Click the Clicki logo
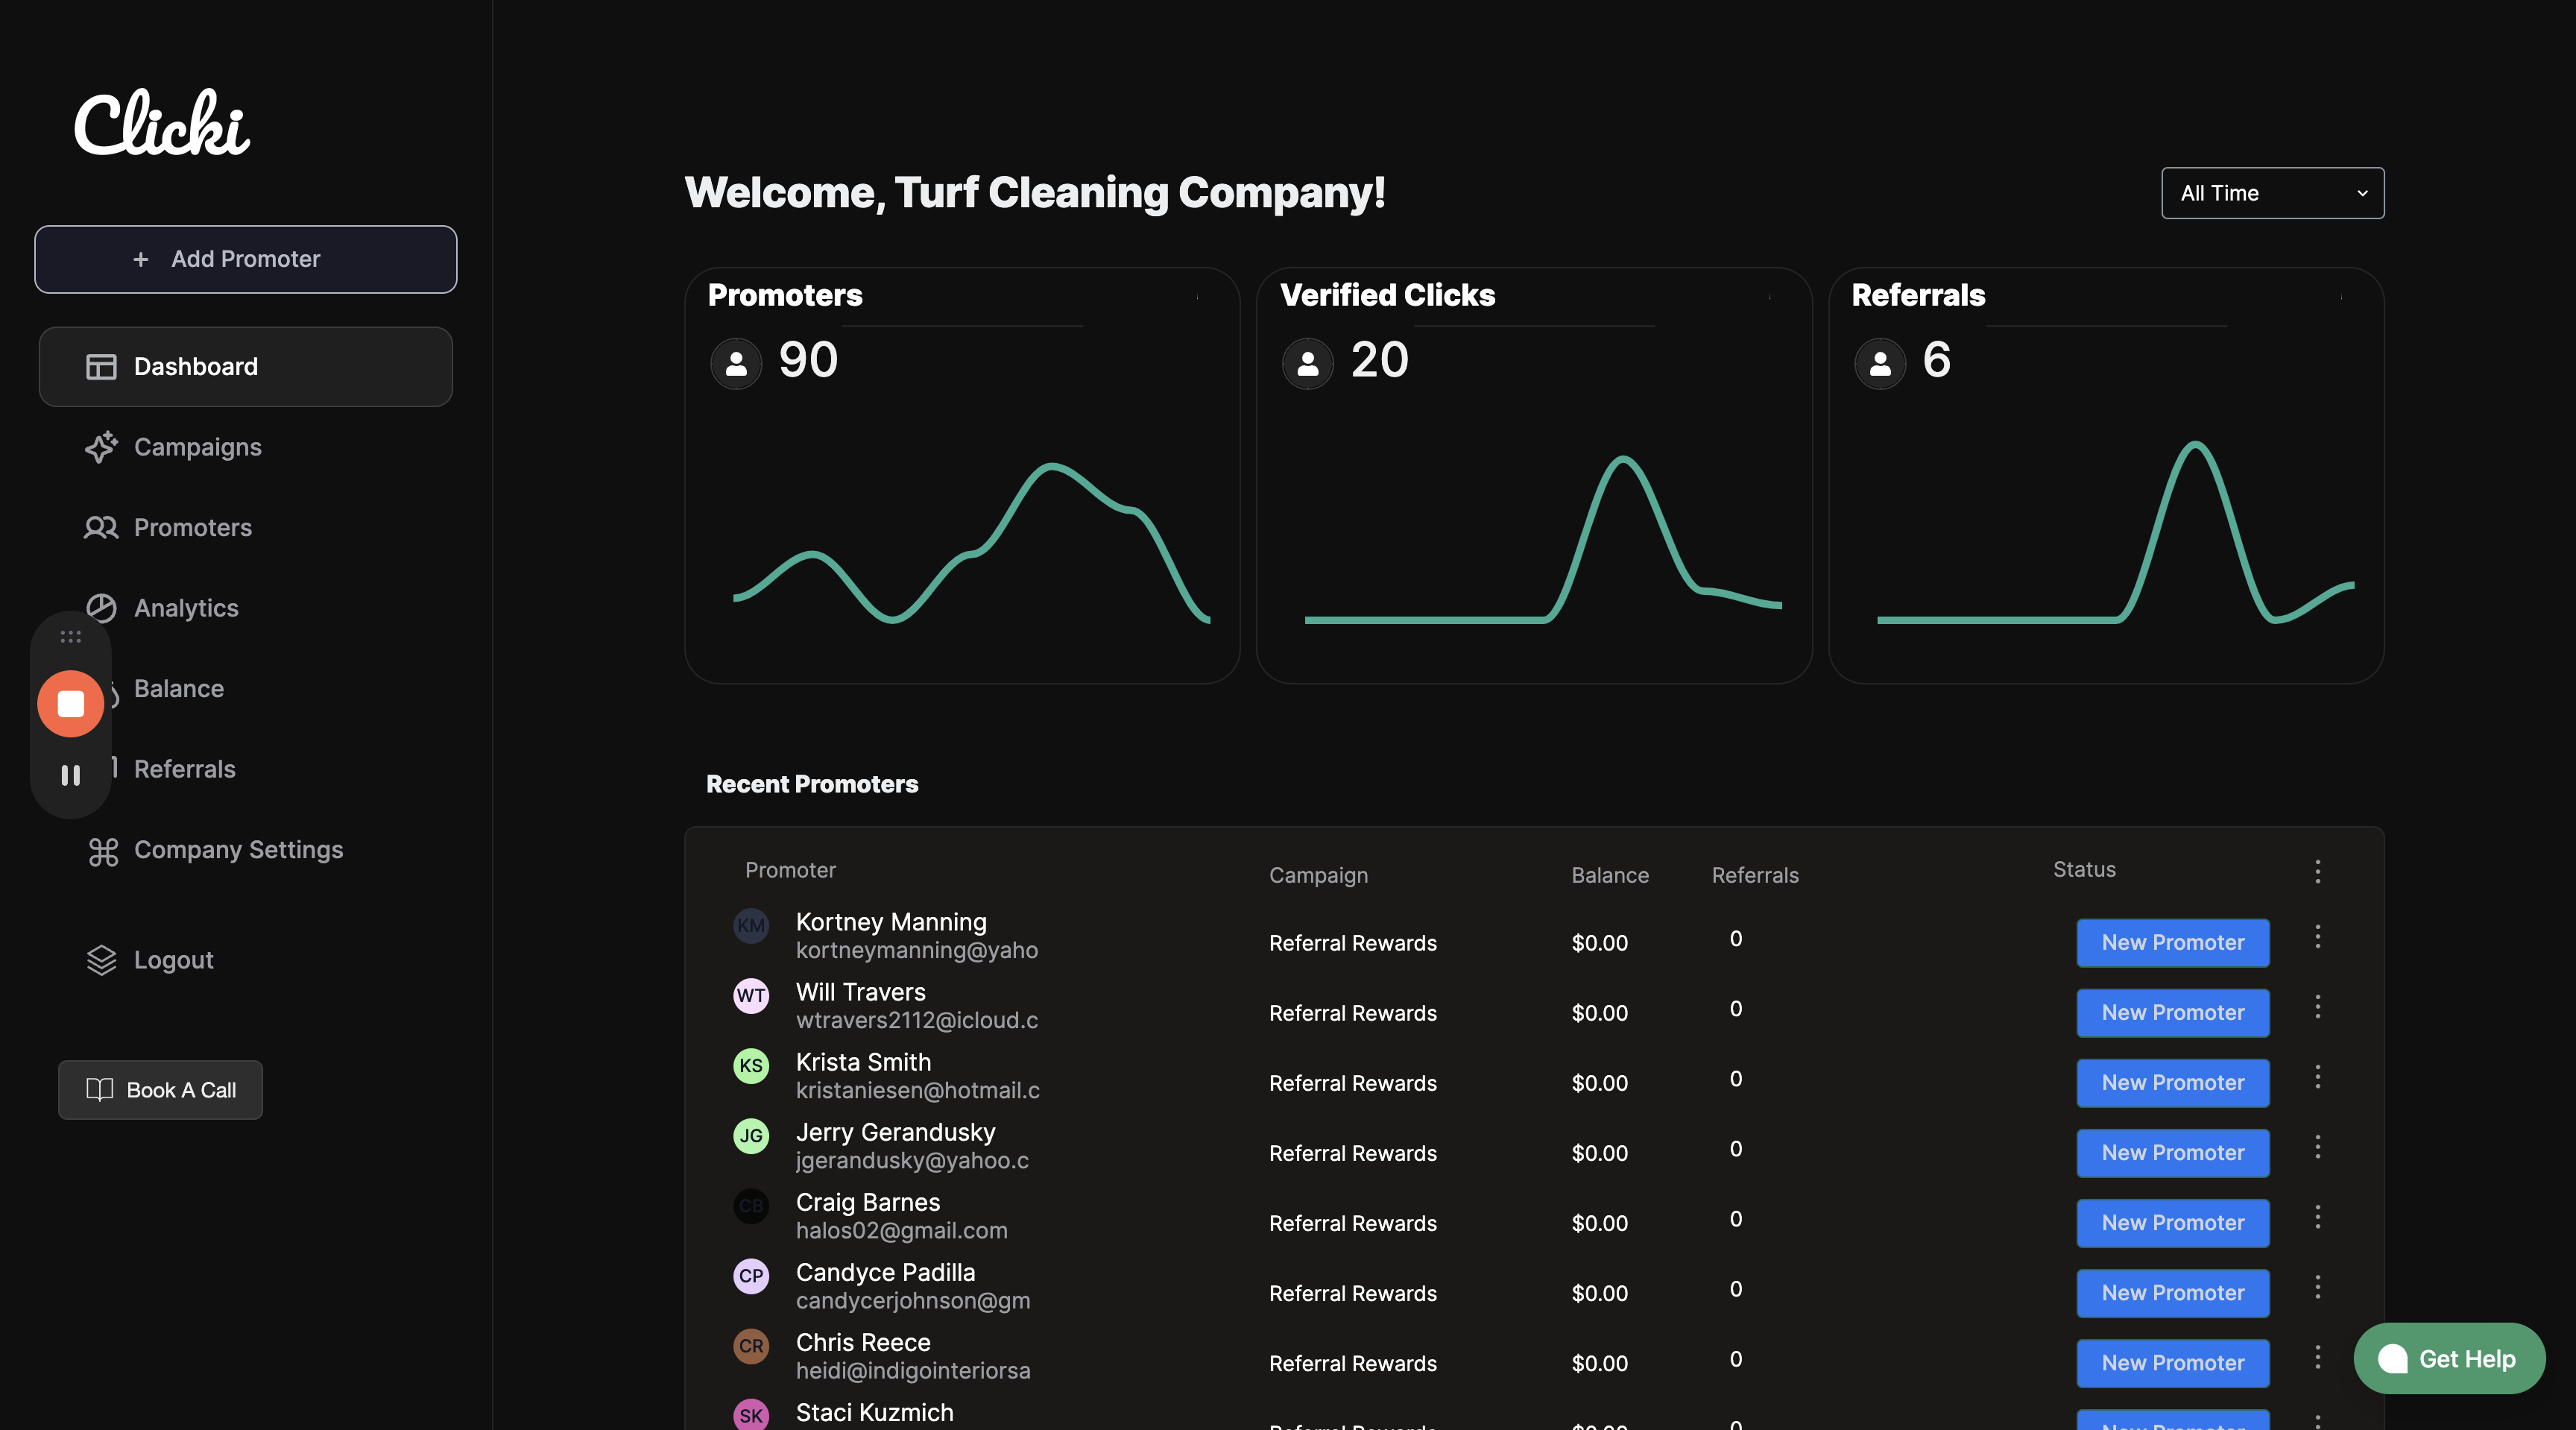Viewport: 2576px width, 1430px height. [x=163, y=123]
